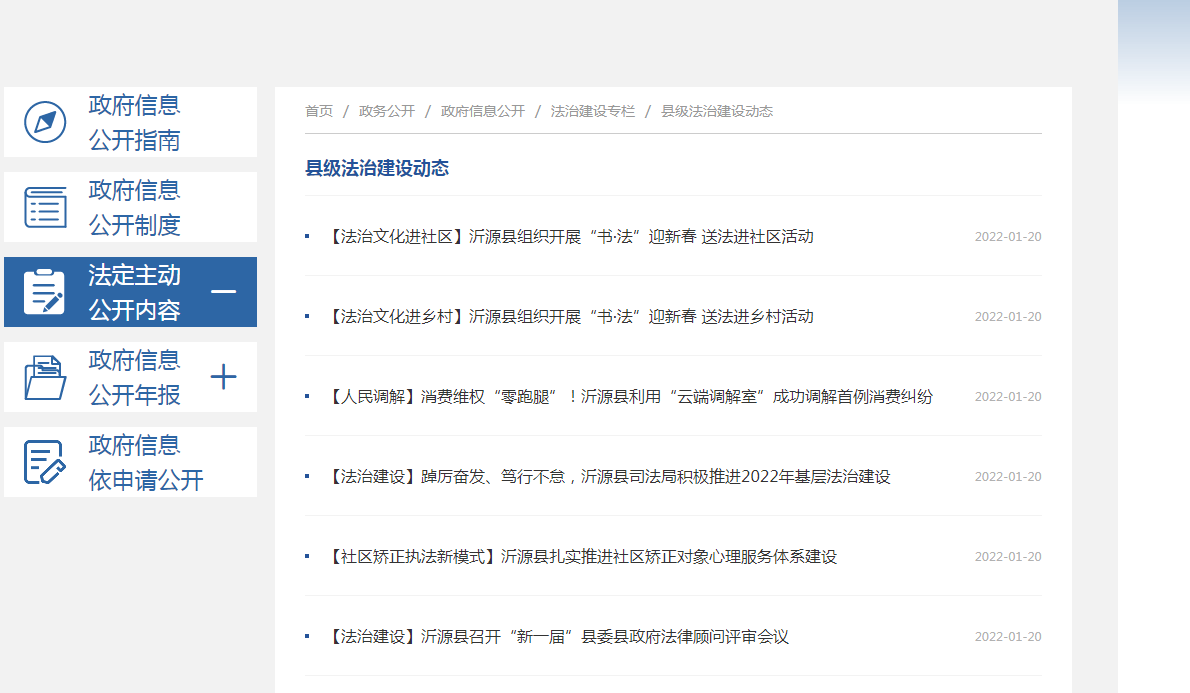Click the list icon for 政府信息公开制度
The image size is (1190, 693).
[45, 207]
